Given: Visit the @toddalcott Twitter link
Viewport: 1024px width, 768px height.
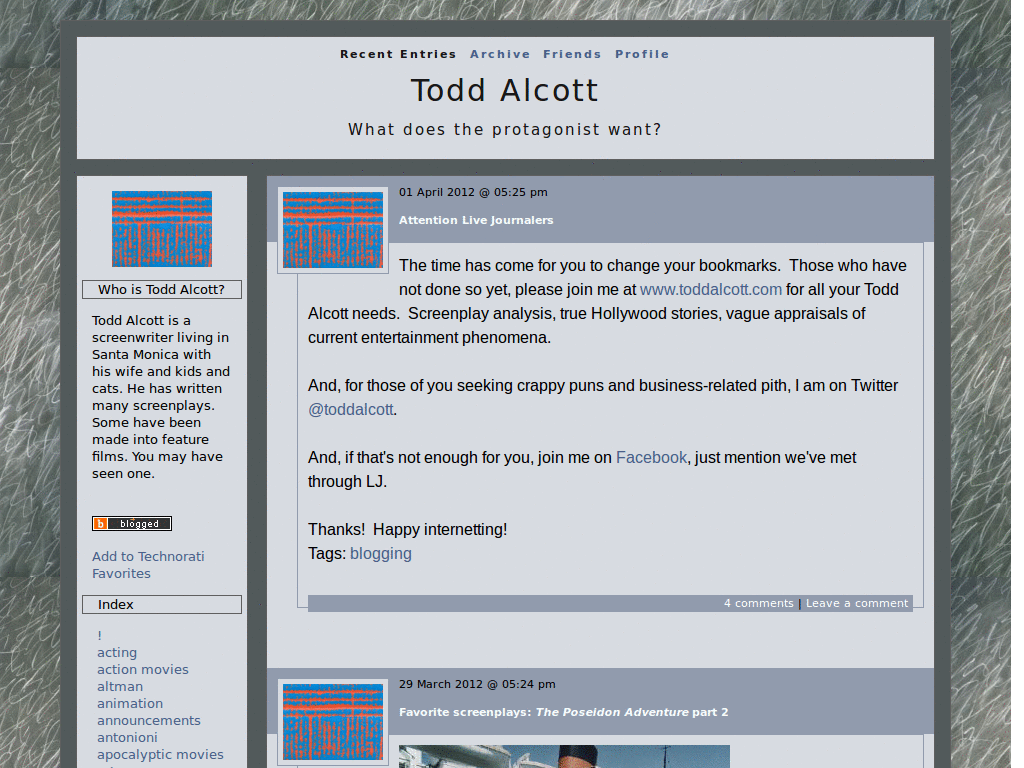Looking at the screenshot, I should [351, 409].
